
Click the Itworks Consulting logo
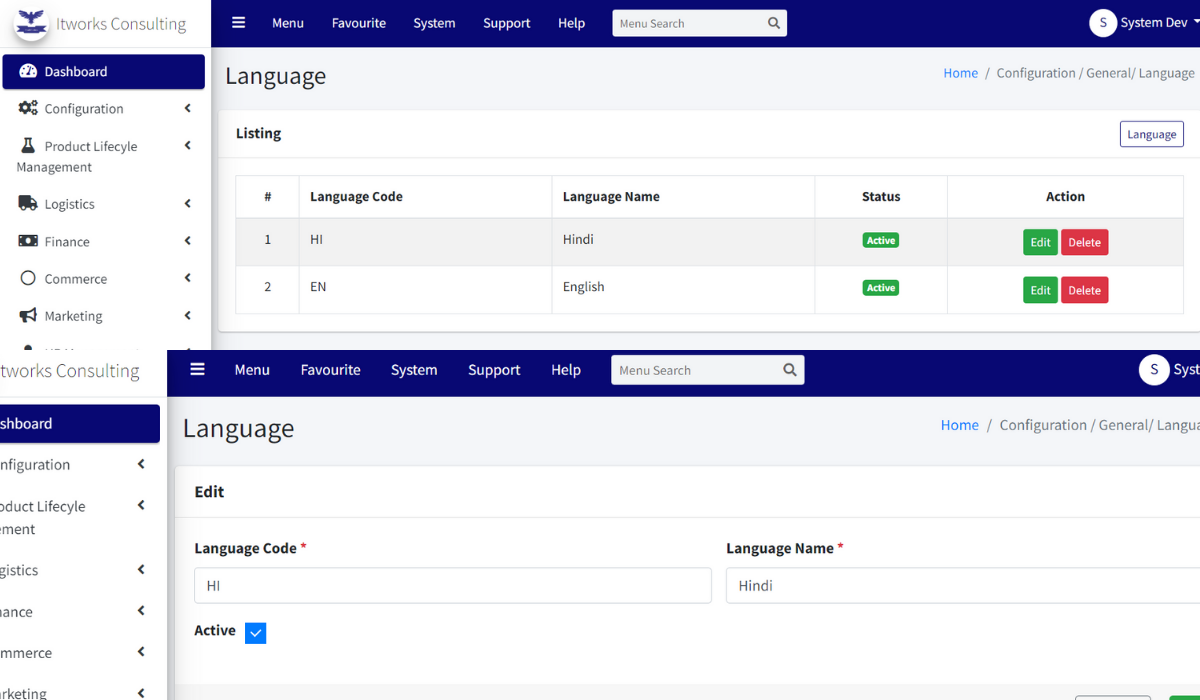[x=30, y=22]
